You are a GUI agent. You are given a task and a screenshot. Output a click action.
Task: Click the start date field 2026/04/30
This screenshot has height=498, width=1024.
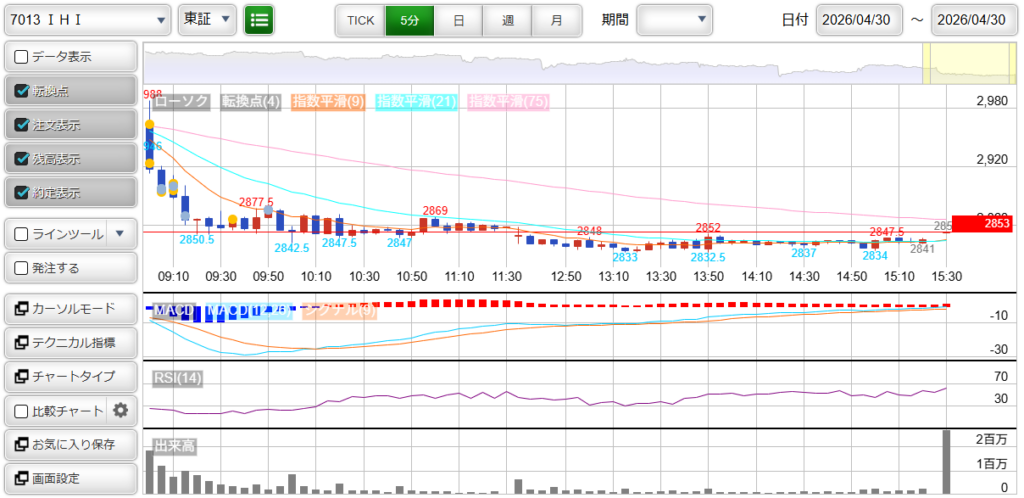[859, 20]
